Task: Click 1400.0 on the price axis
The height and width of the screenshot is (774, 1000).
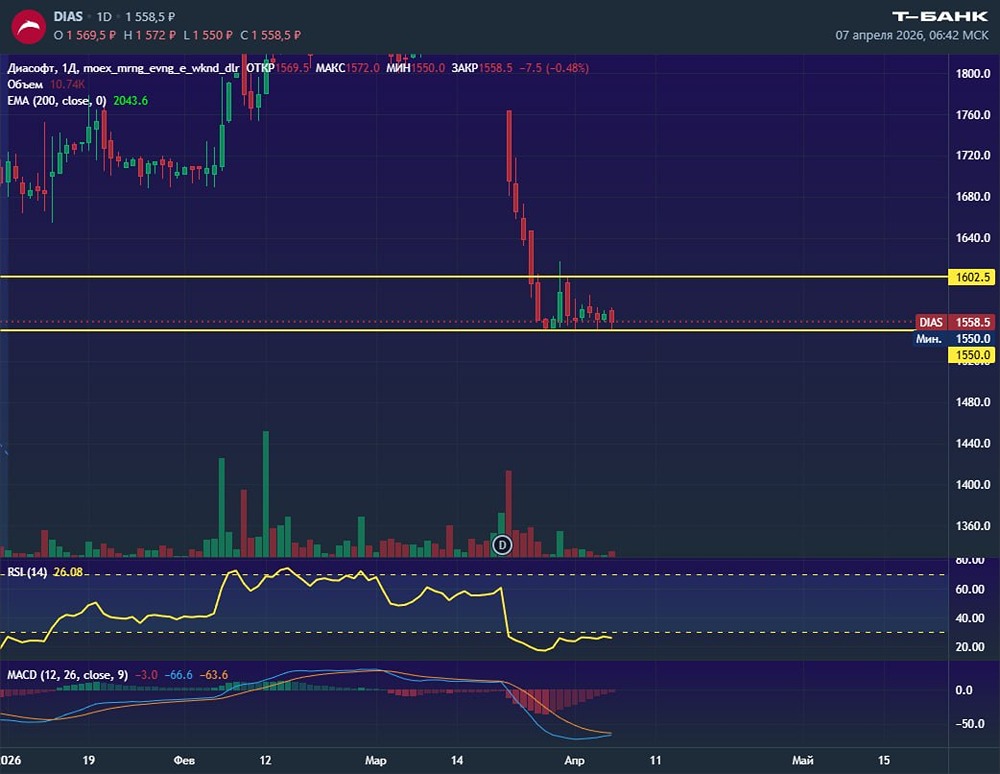Action: [973, 485]
